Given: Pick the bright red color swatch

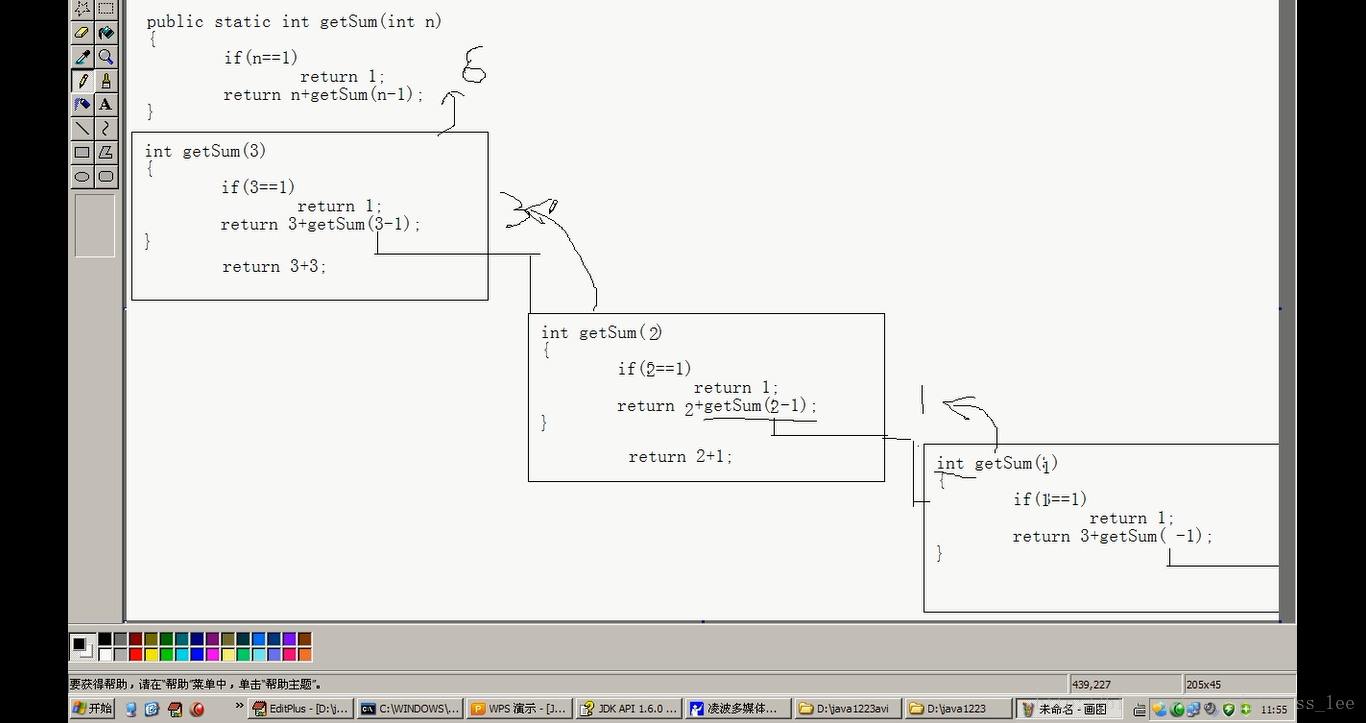Looking at the screenshot, I should (x=136, y=654).
